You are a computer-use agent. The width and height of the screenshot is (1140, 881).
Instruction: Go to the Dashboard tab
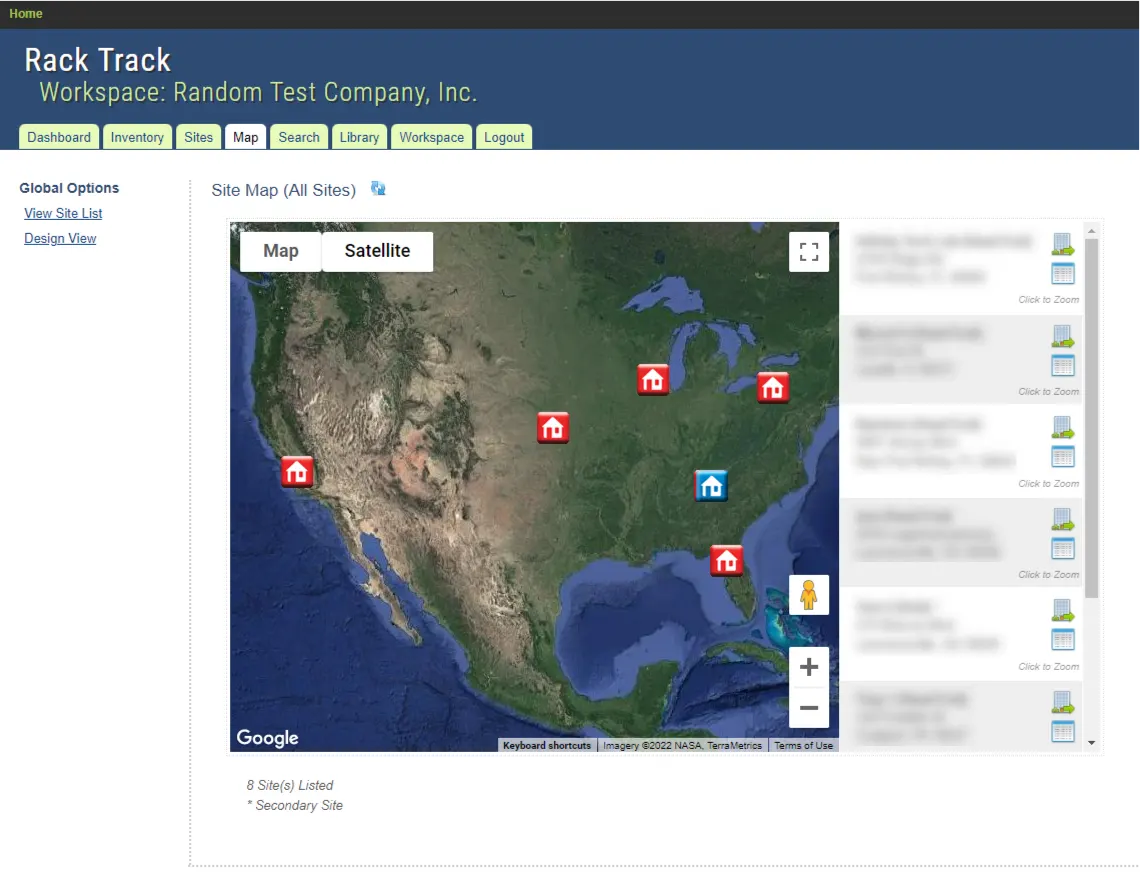(x=59, y=137)
